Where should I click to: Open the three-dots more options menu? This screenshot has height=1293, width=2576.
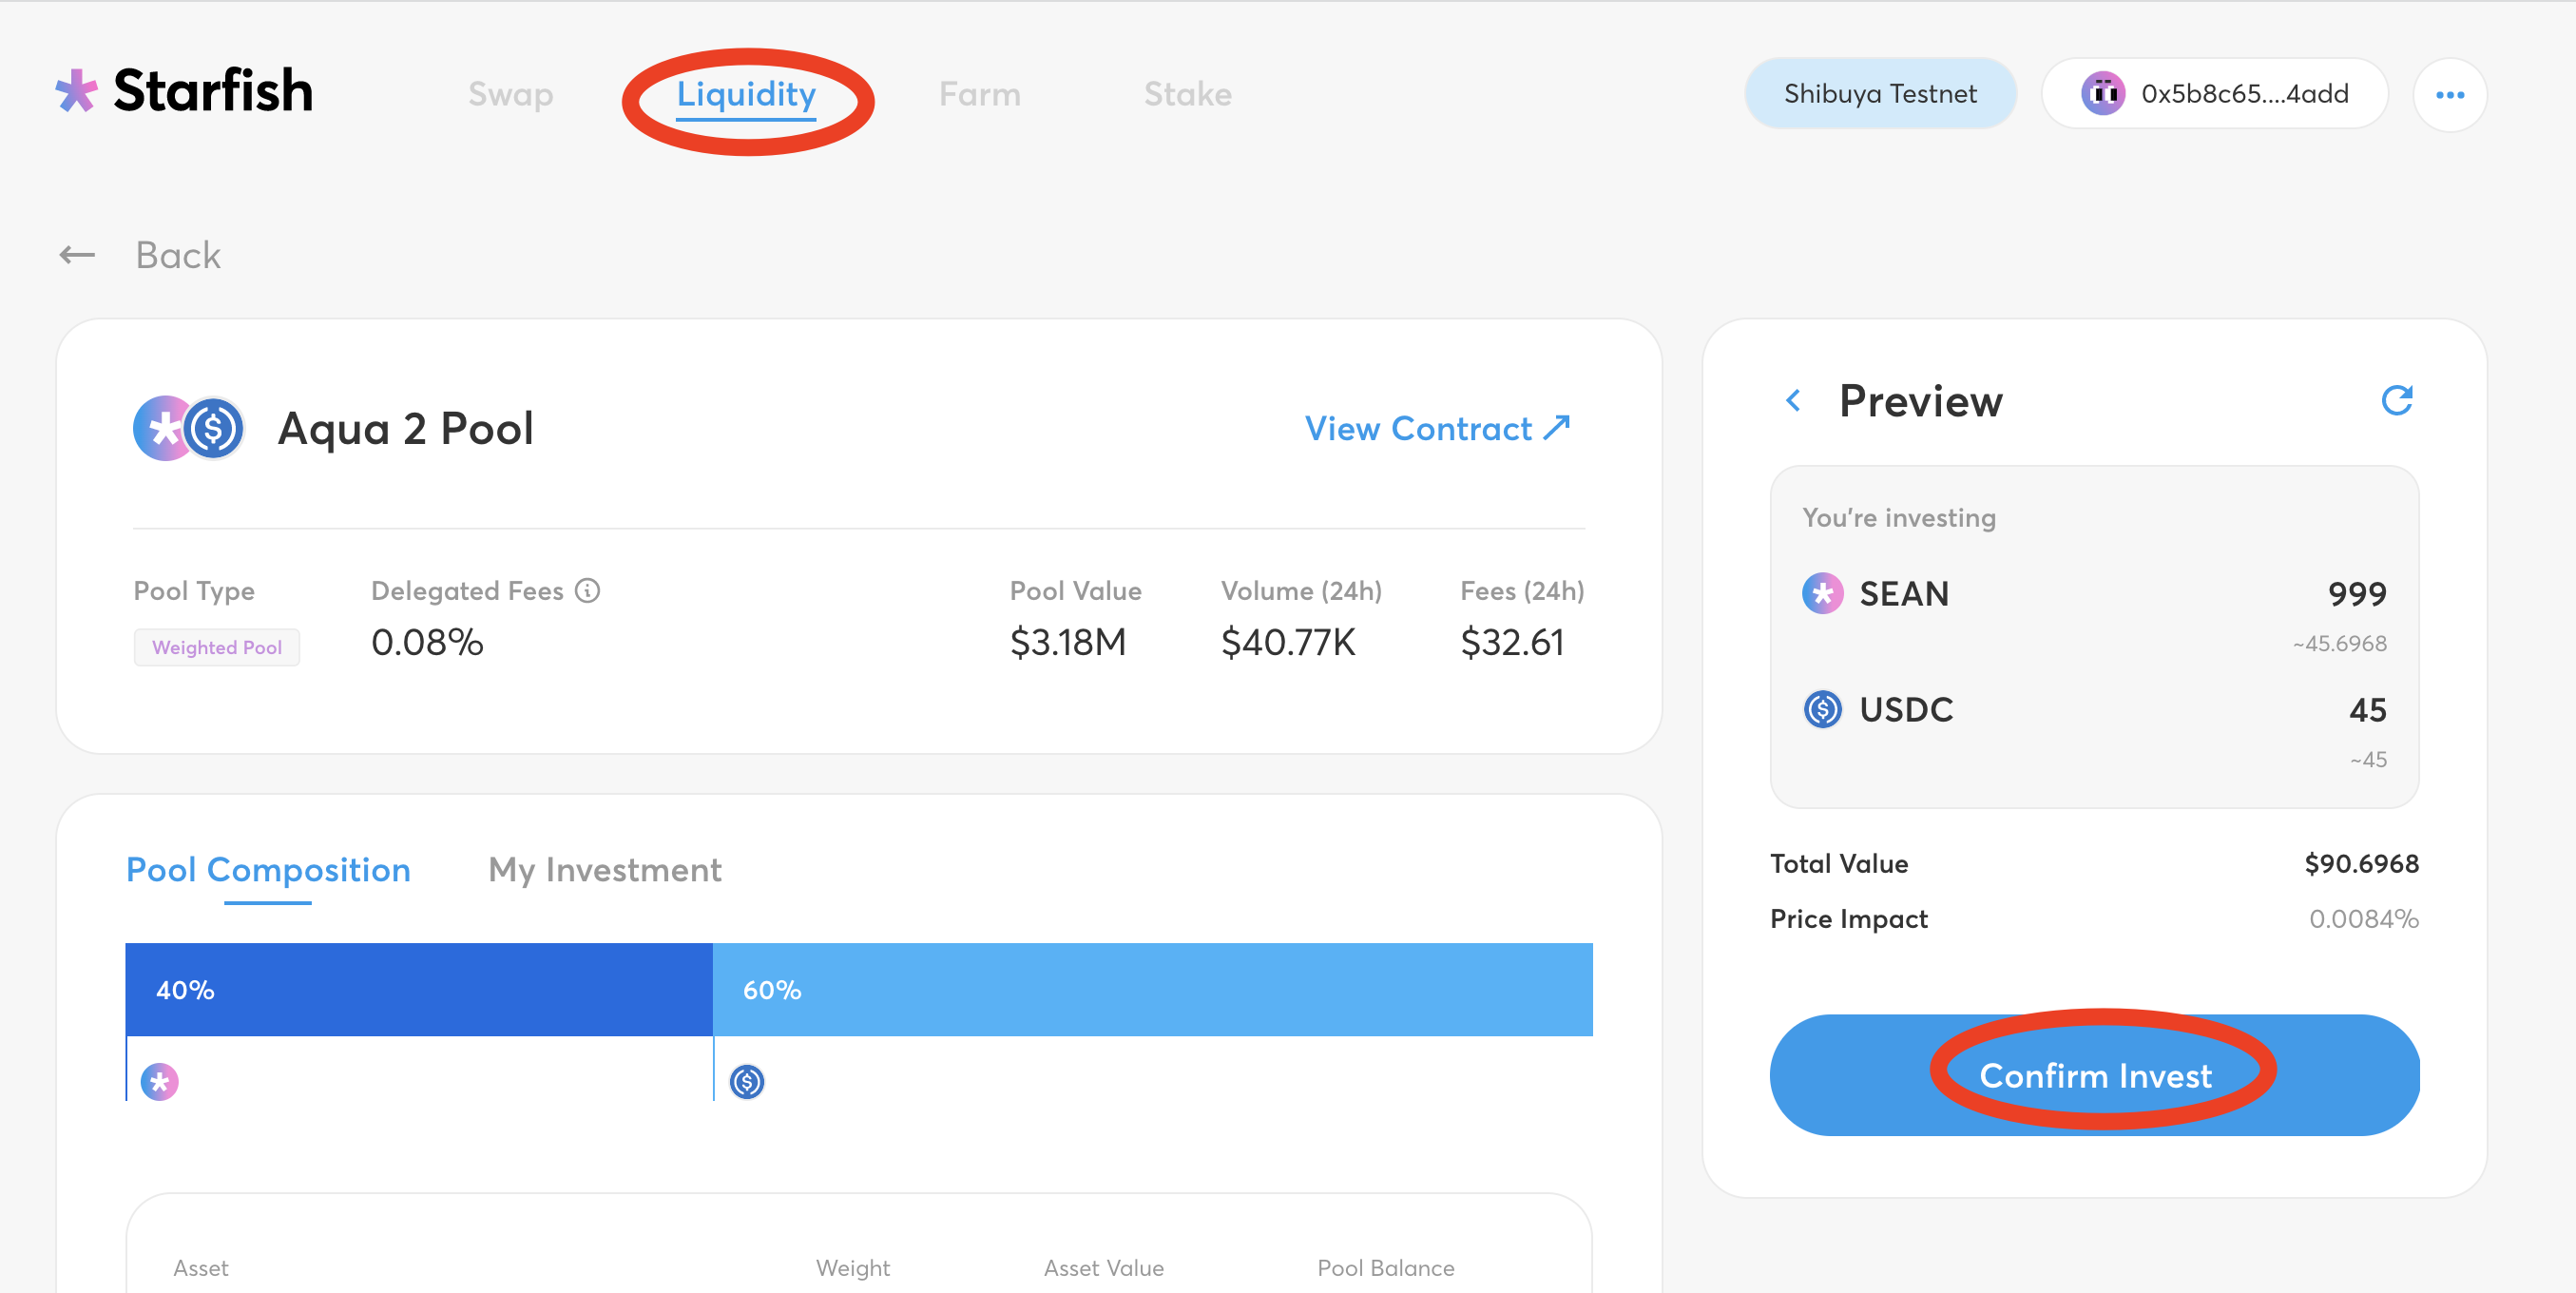click(2449, 95)
